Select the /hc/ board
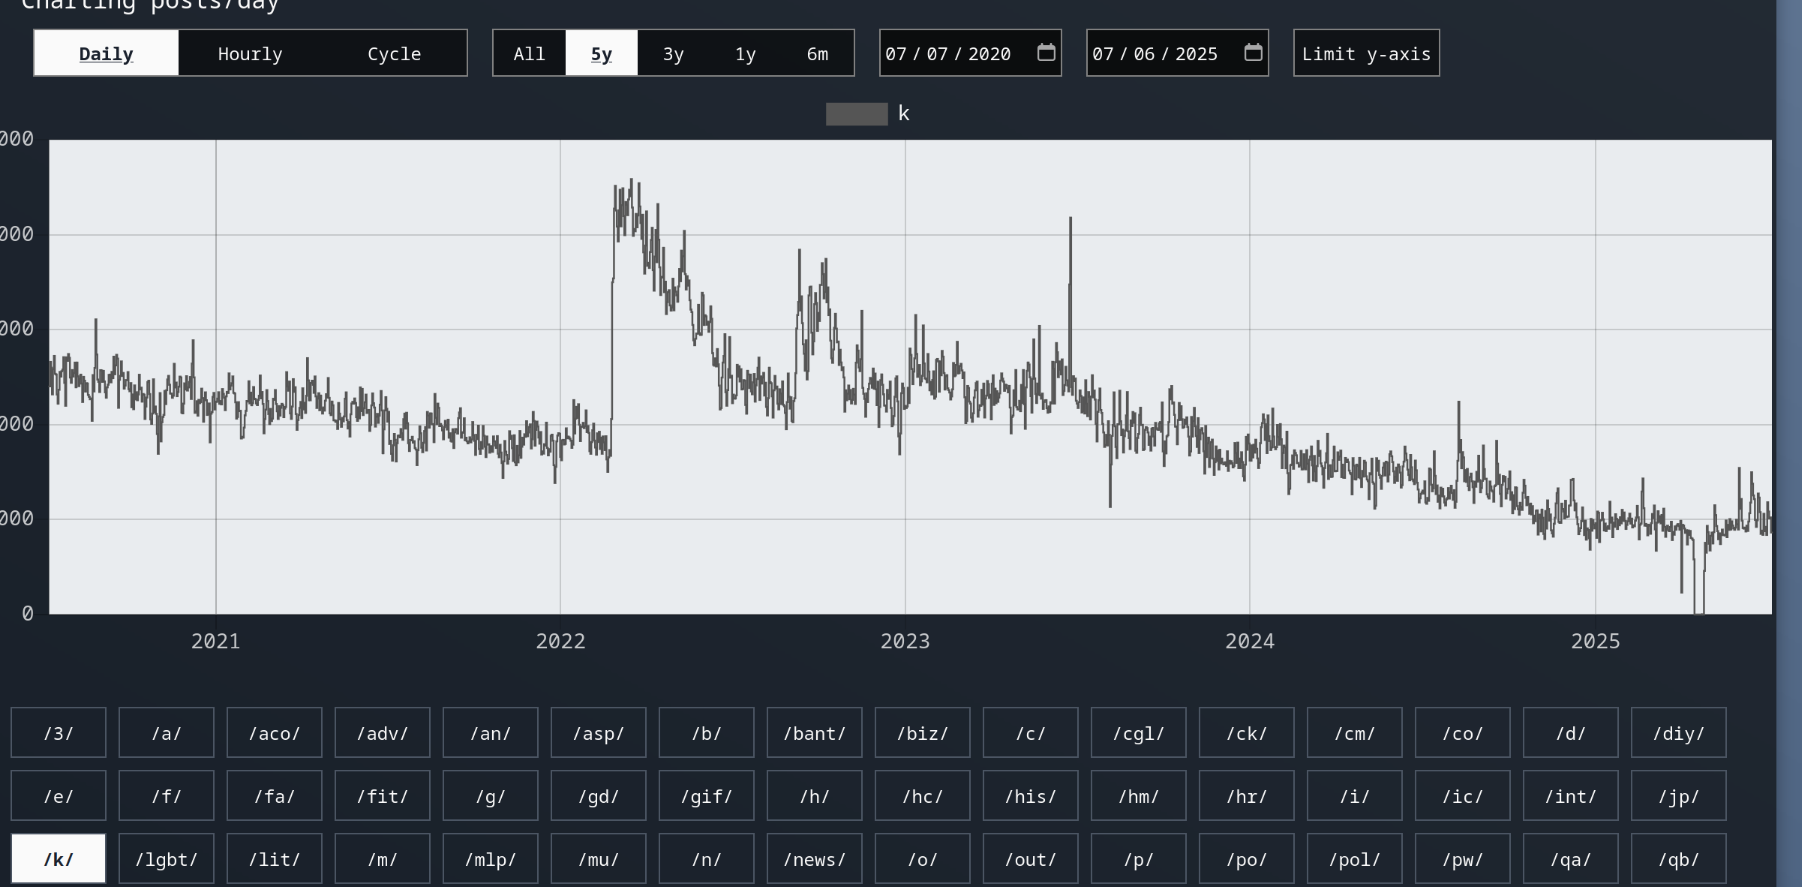Image resolution: width=1802 pixels, height=887 pixels. tap(922, 796)
